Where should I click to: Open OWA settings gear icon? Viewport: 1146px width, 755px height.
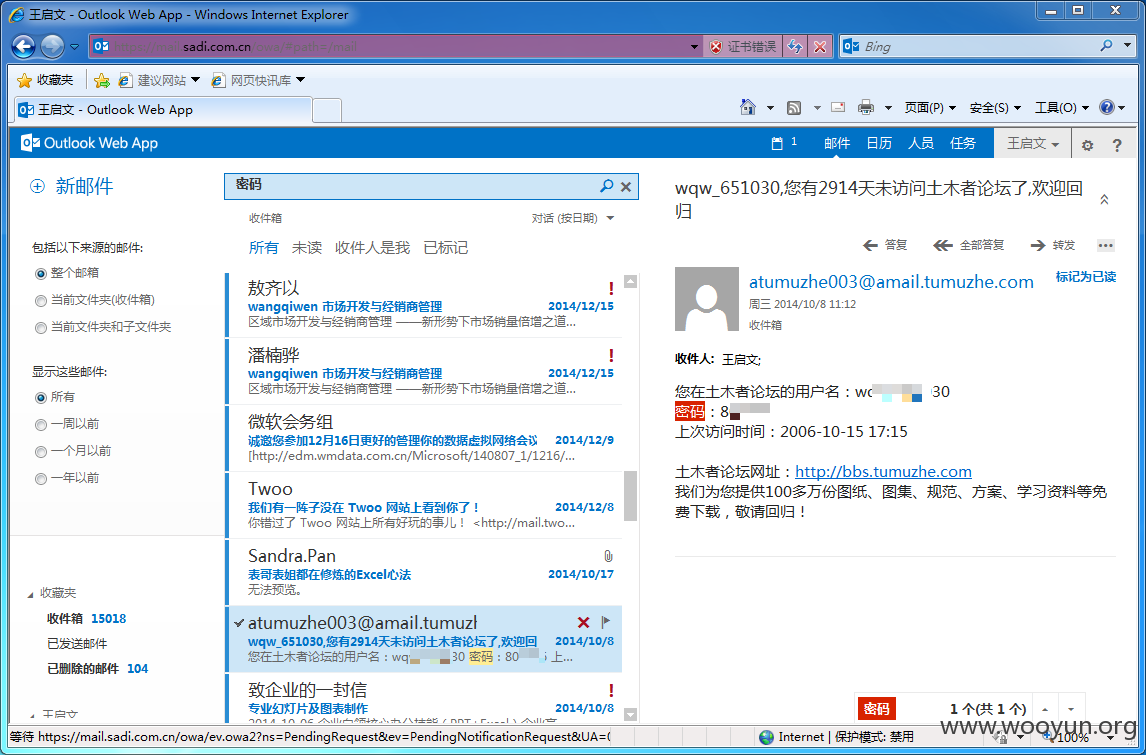pyautogui.click(x=1088, y=145)
